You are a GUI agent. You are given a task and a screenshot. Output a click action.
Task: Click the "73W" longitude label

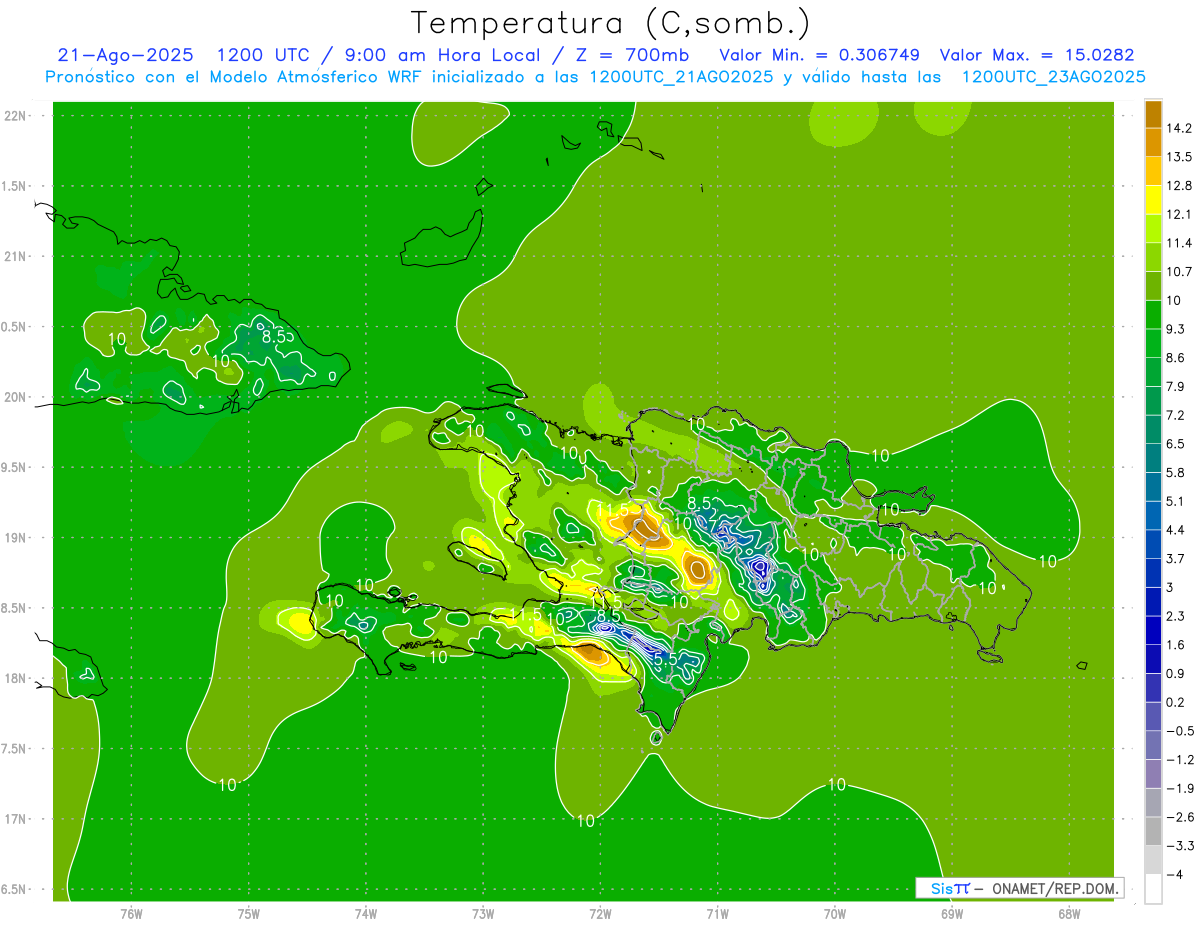click(483, 914)
